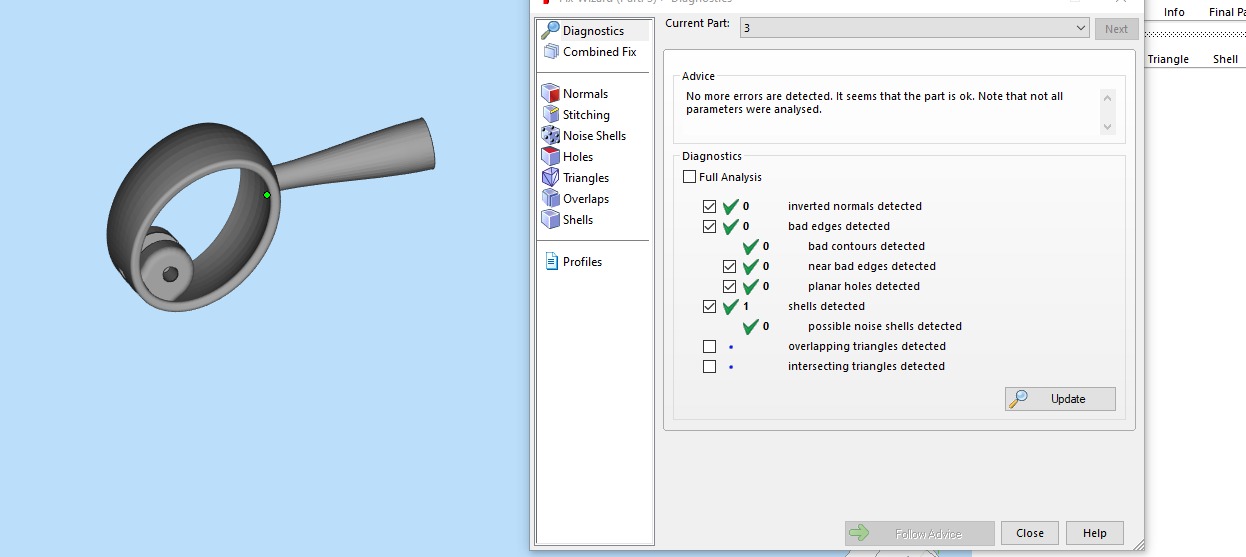This screenshot has width=1246, height=557.
Task: Switch to the Triangle tab
Action: (x=1168, y=59)
